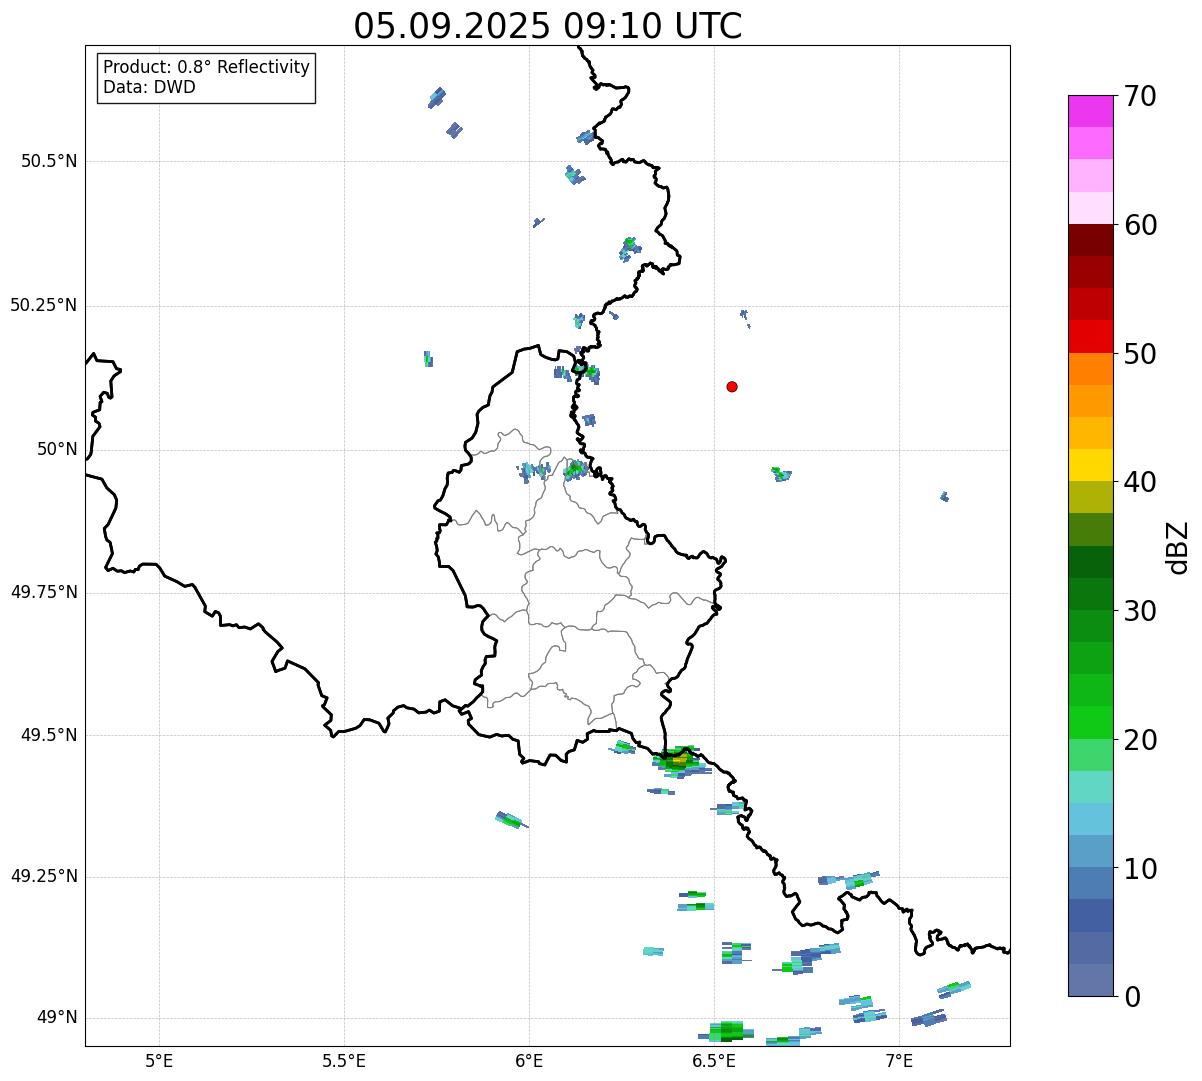Click the 6.5°E longitude label
1202x1081 pixels.
click(x=714, y=1061)
